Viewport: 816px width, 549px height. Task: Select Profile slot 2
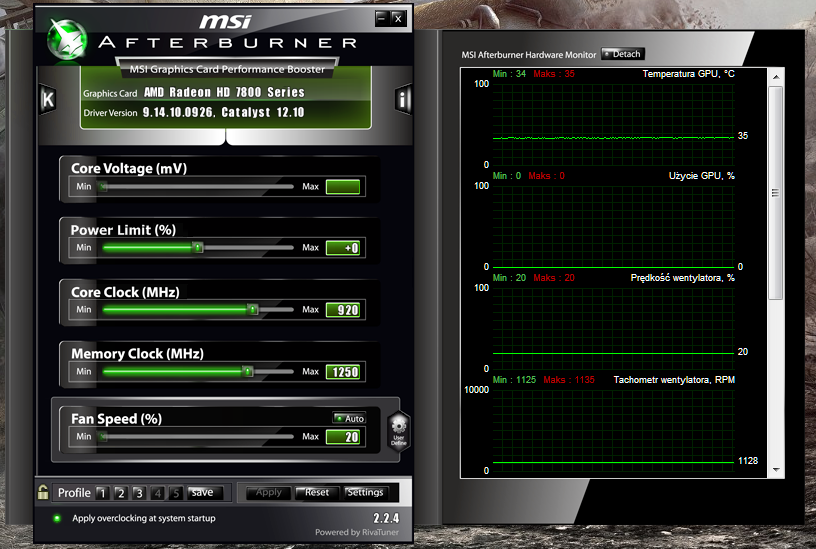[120, 493]
